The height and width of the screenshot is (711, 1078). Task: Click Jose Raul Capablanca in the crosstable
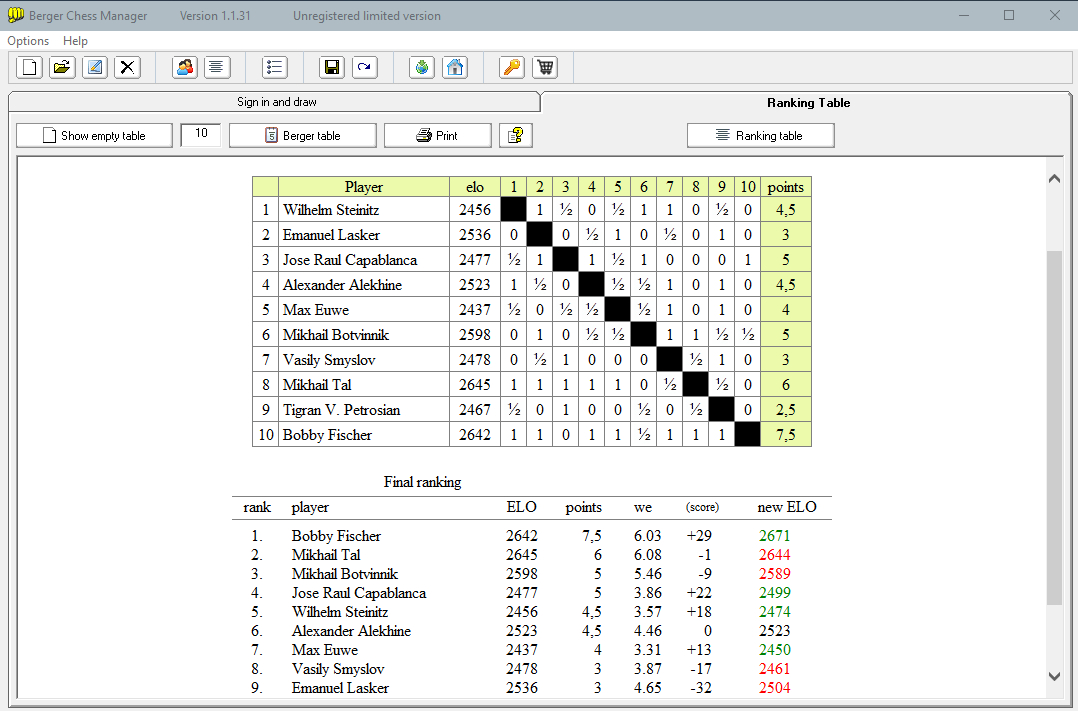[x=350, y=260]
